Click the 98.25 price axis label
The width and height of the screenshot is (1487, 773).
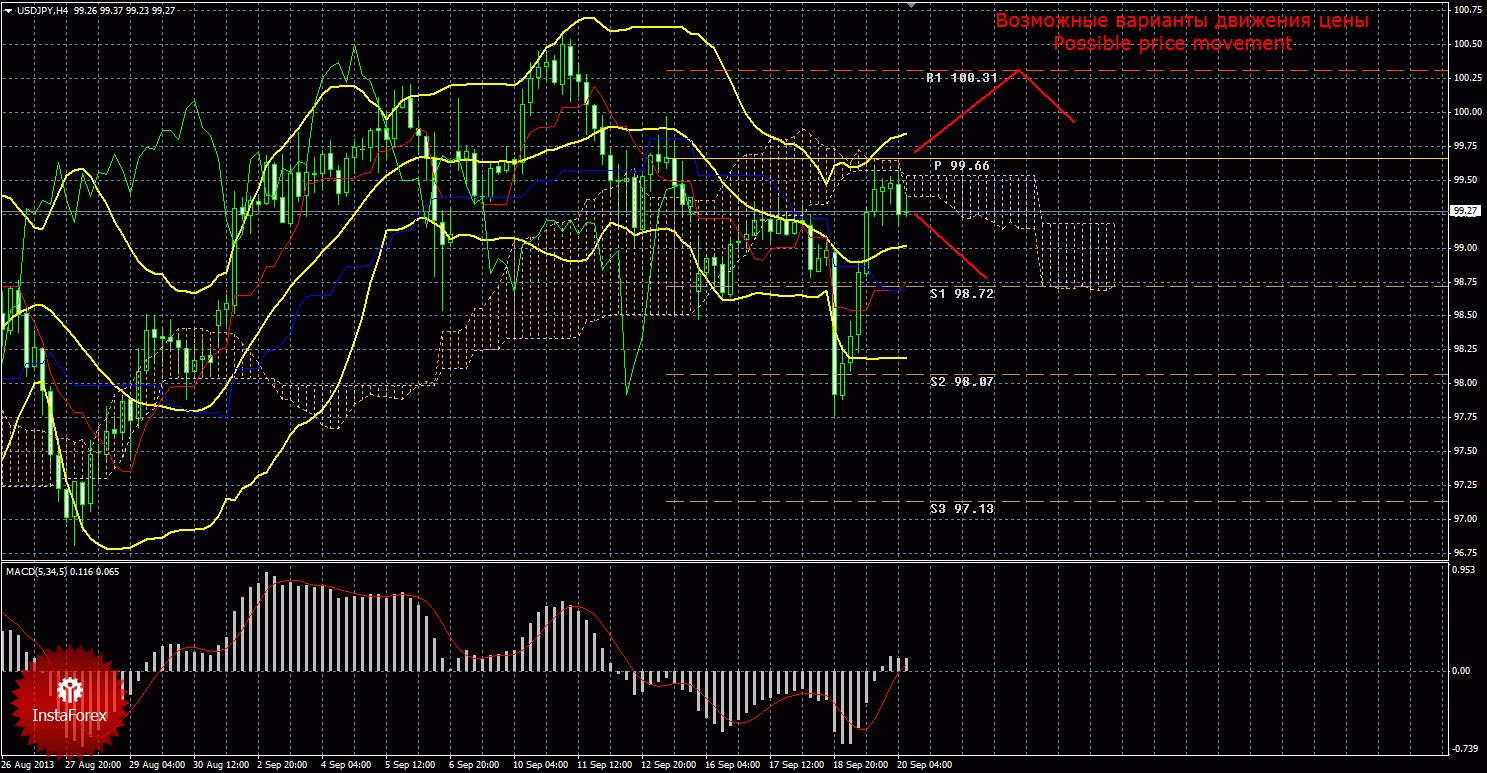coord(1465,349)
